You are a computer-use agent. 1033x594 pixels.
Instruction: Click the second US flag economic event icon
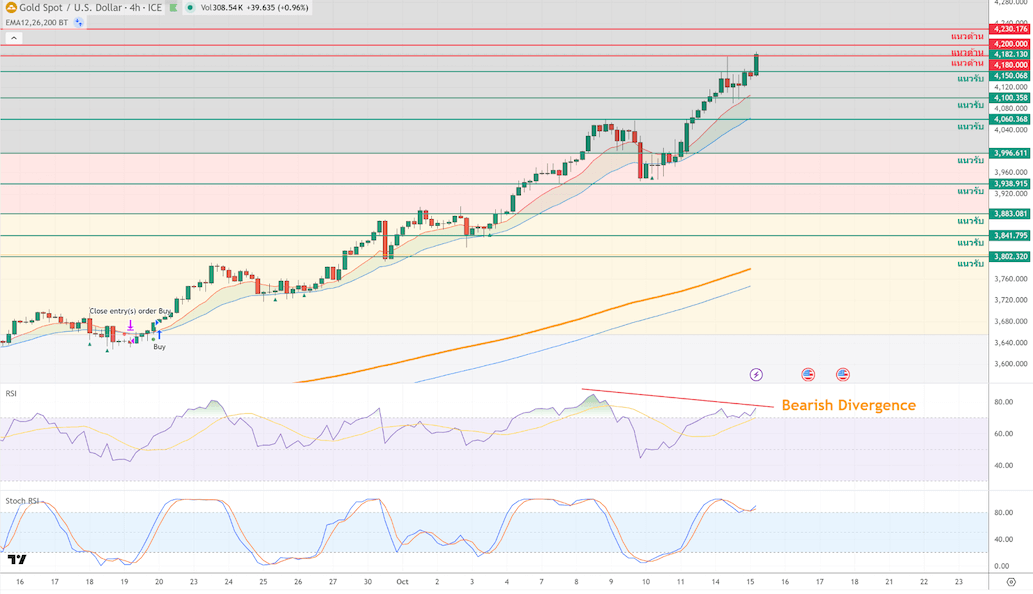tap(843, 374)
